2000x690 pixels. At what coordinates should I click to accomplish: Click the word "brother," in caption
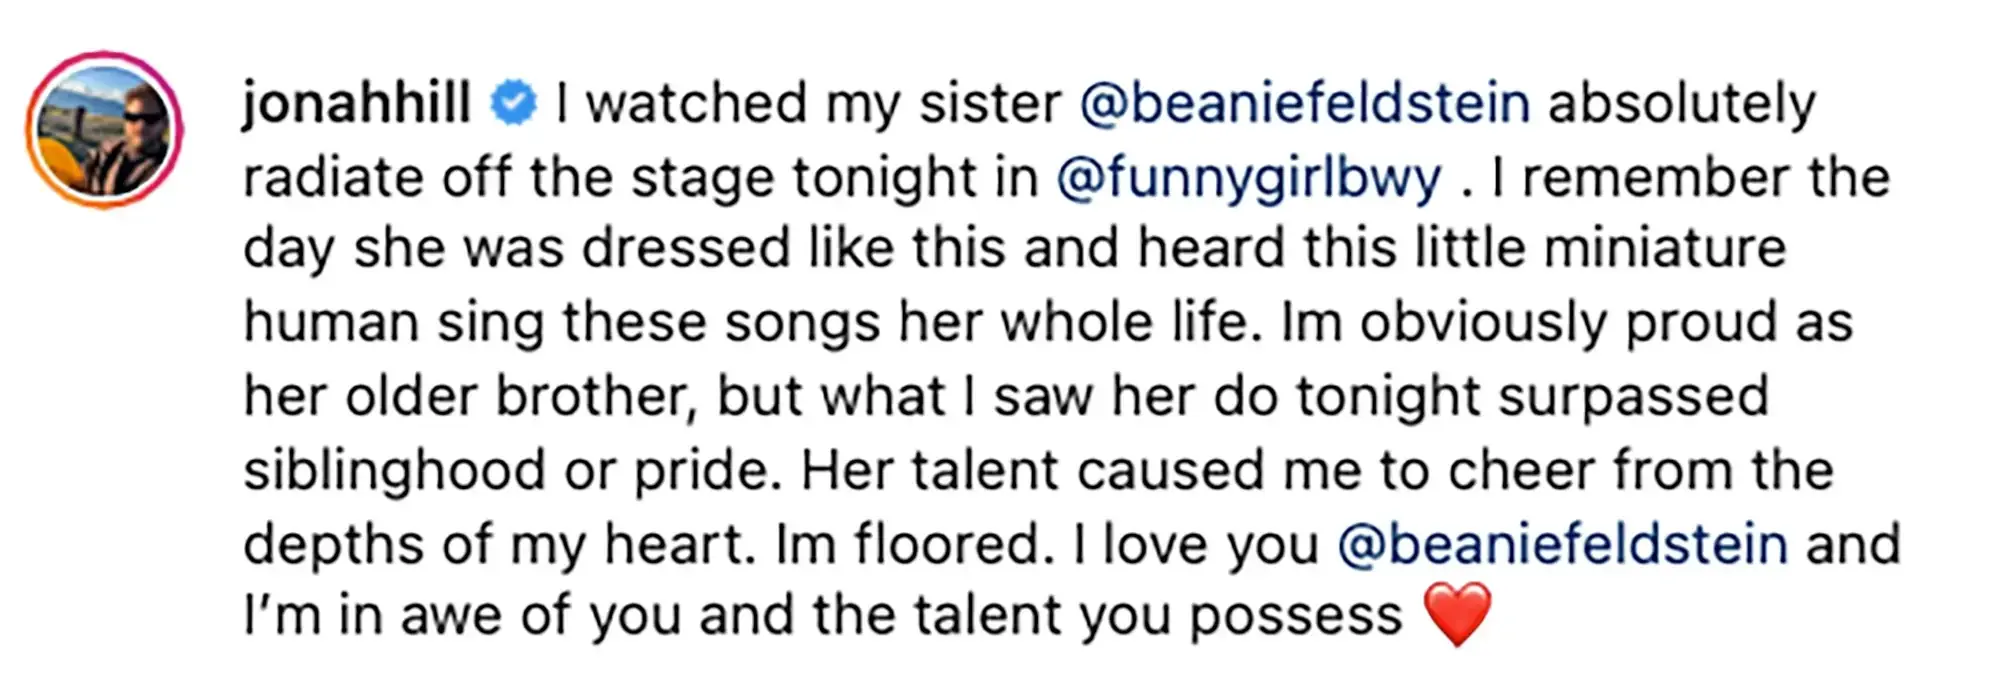(x=596, y=397)
